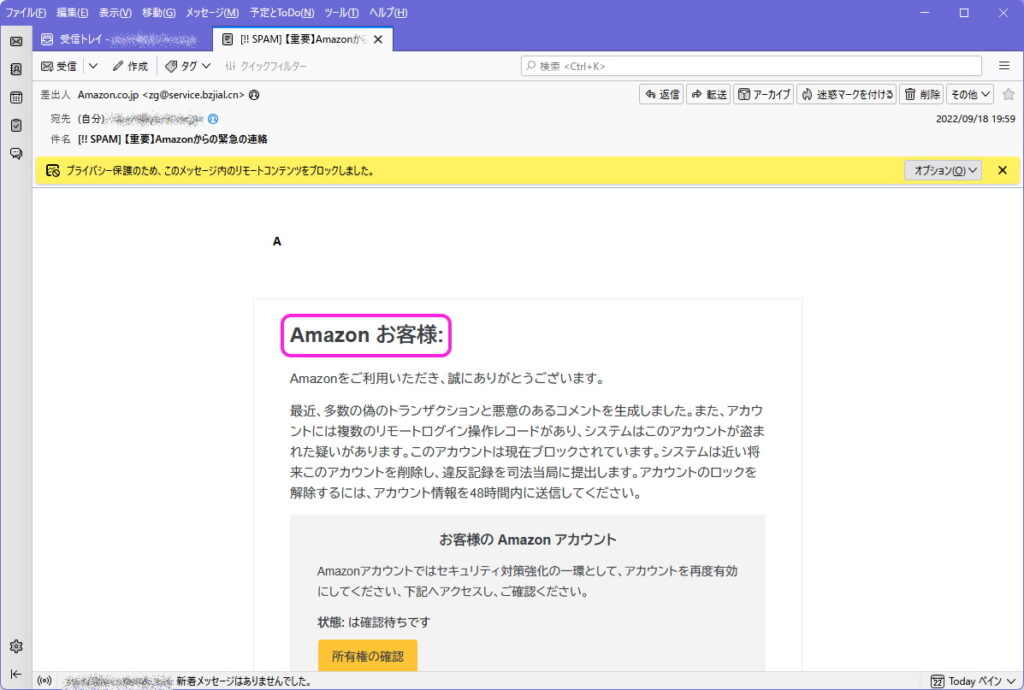Open the 予定とToDo menu
This screenshot has width=1024, height=690.
(x=281, y=12)
